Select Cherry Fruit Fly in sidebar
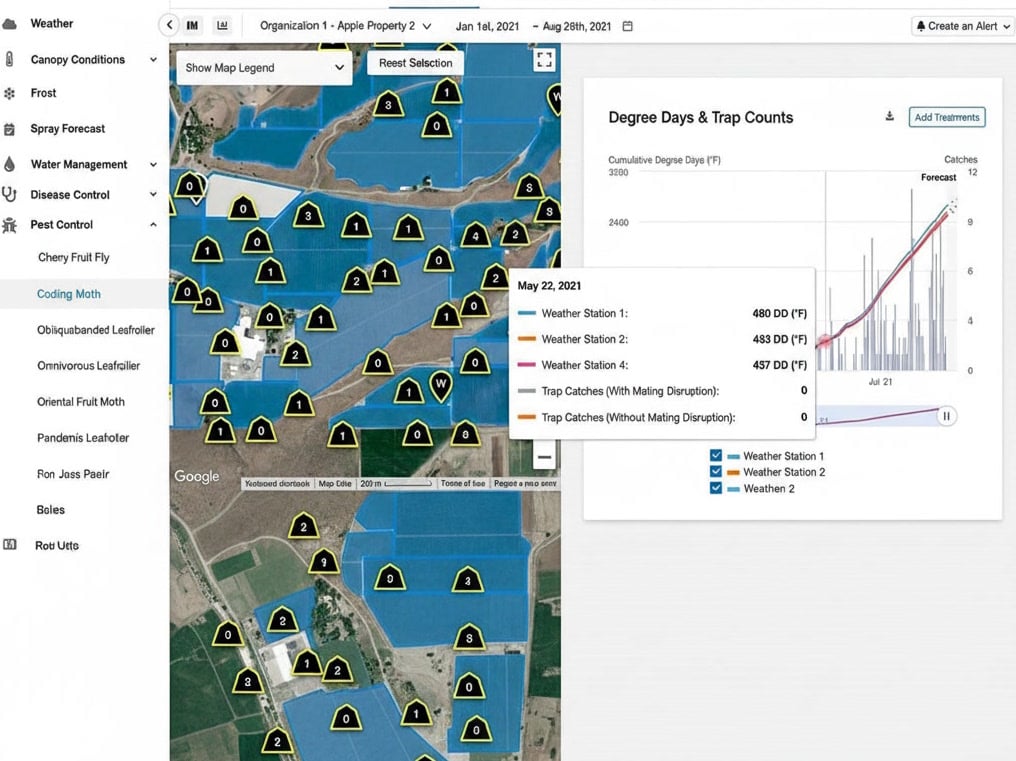This screenshot has width=1016, height=761. pos(74,257)
